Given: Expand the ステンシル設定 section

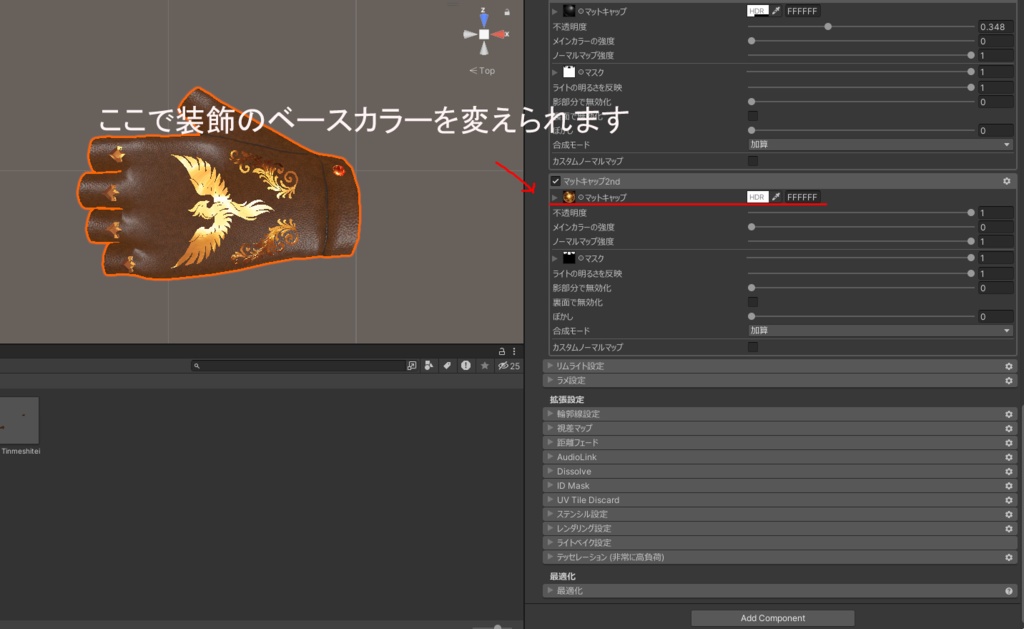Looking at the screenshot, I should [x=551, y=514].
